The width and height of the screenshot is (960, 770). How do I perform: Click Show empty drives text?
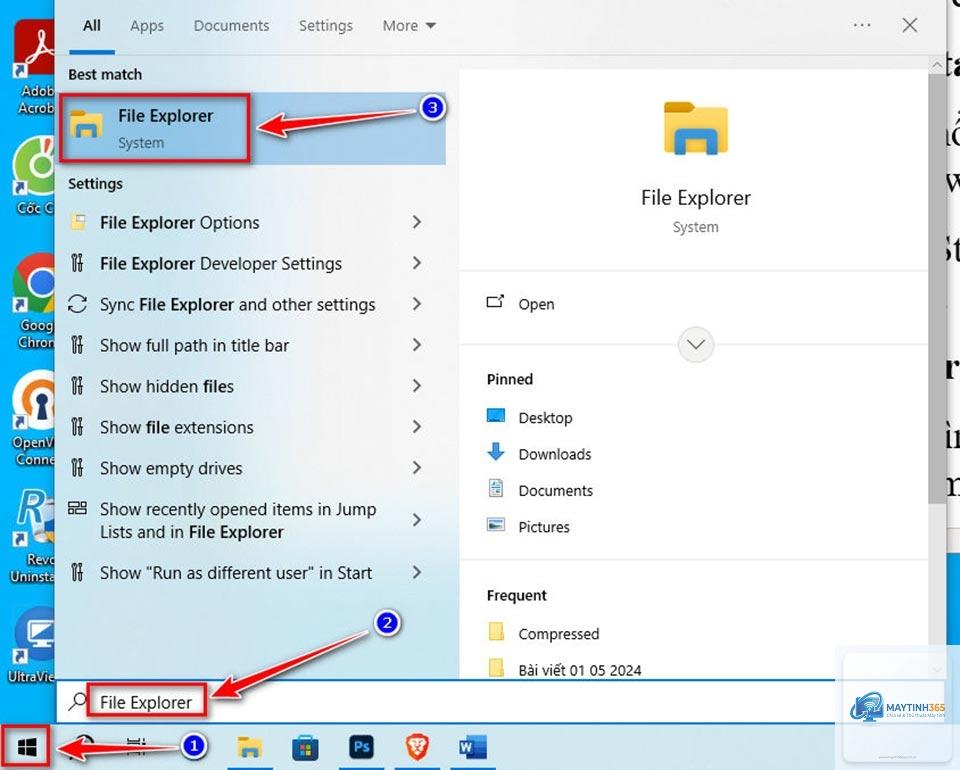[x=171, y=468]
